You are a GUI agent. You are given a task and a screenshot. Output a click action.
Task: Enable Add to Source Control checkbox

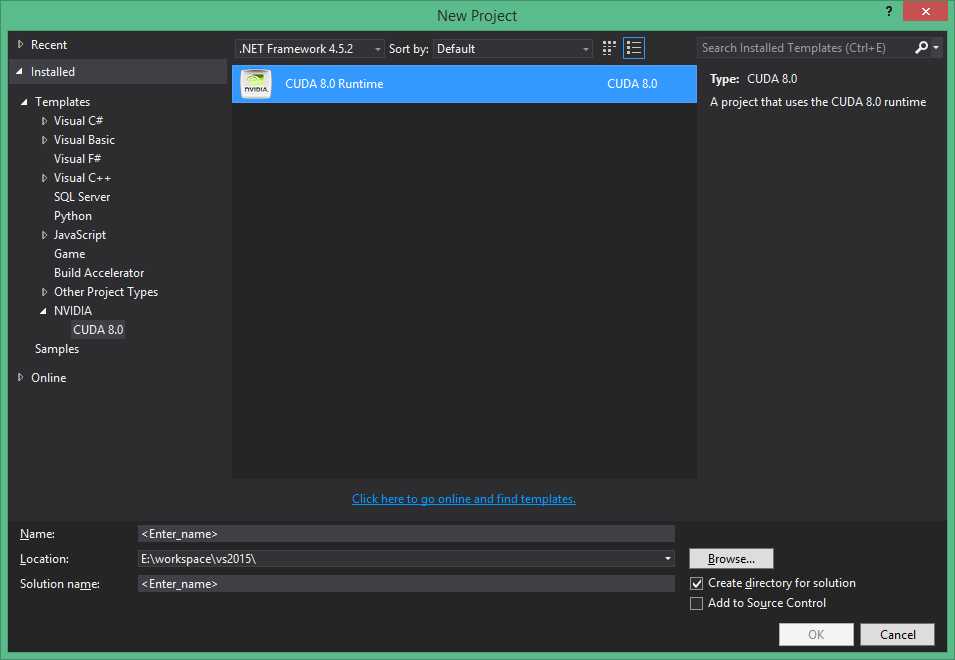(696, 603)
